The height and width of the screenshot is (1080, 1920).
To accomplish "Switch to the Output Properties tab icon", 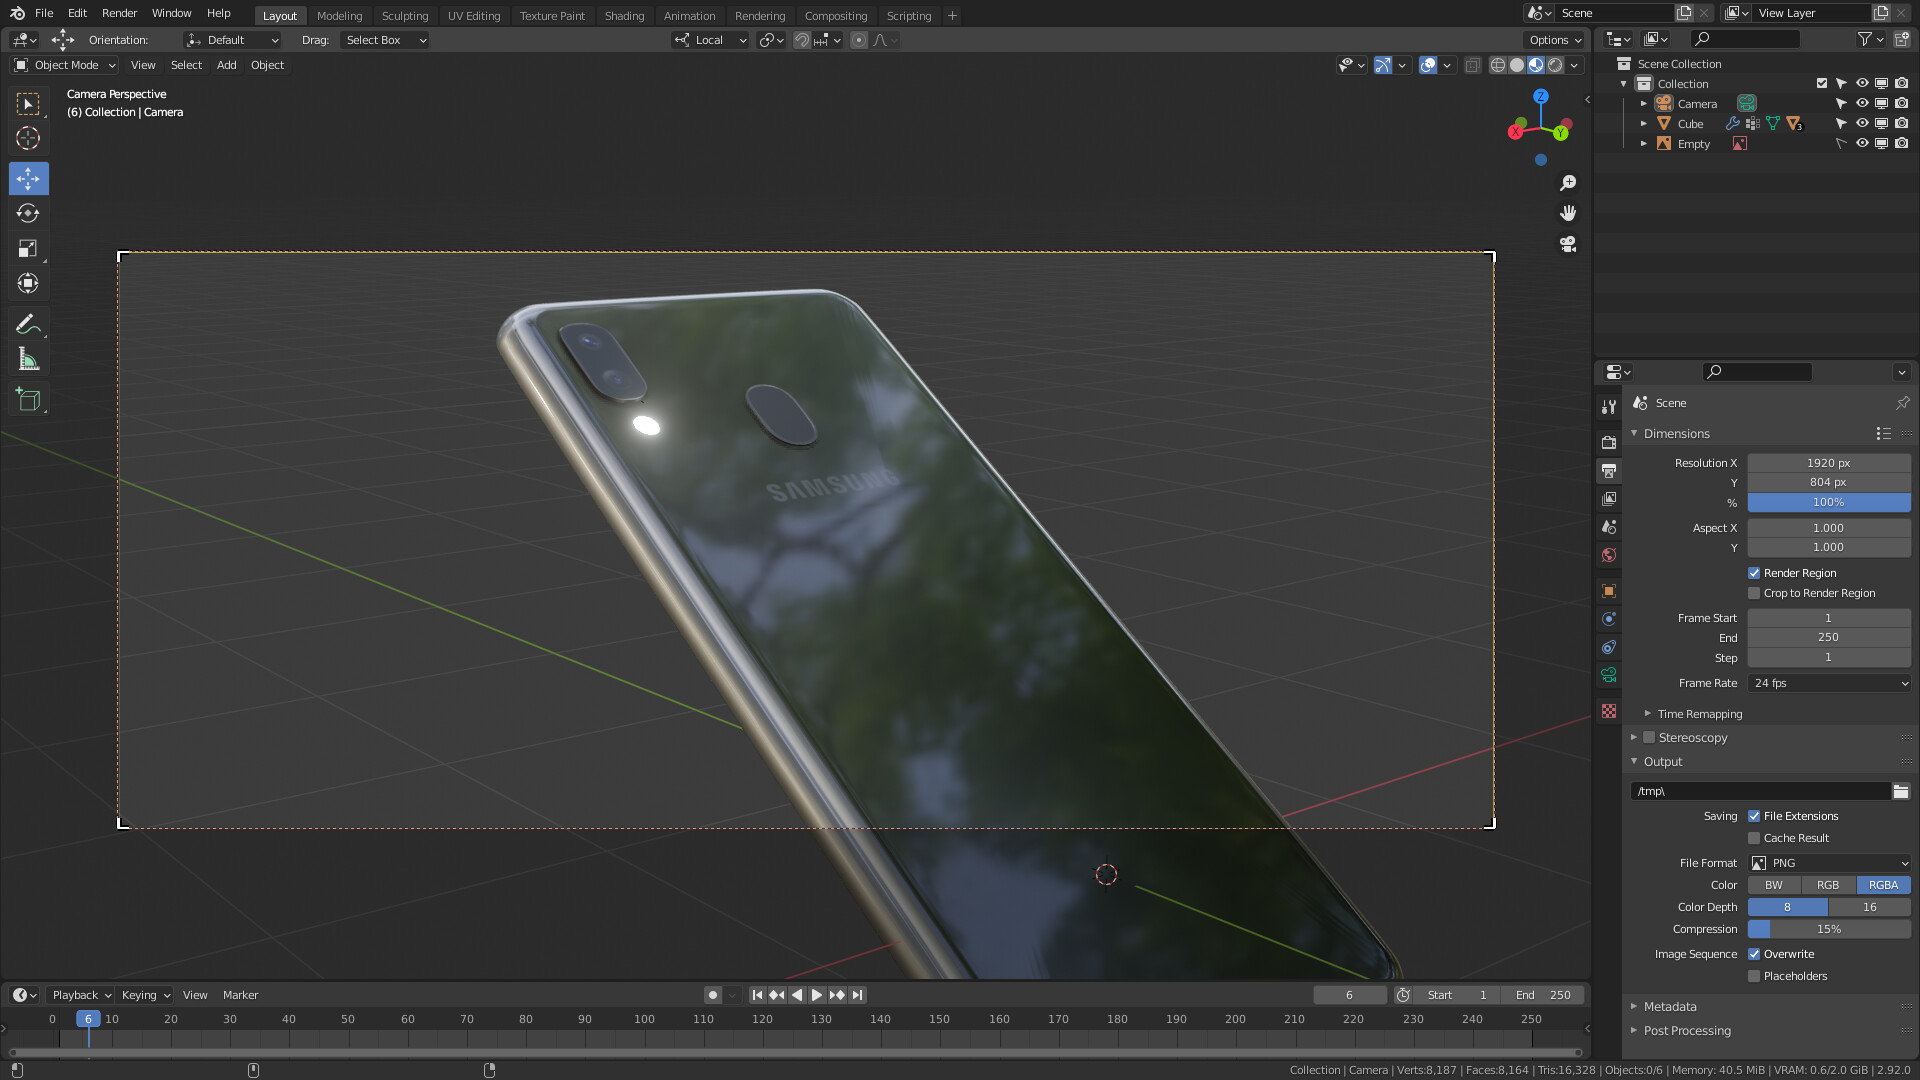I will point(1608,470).
